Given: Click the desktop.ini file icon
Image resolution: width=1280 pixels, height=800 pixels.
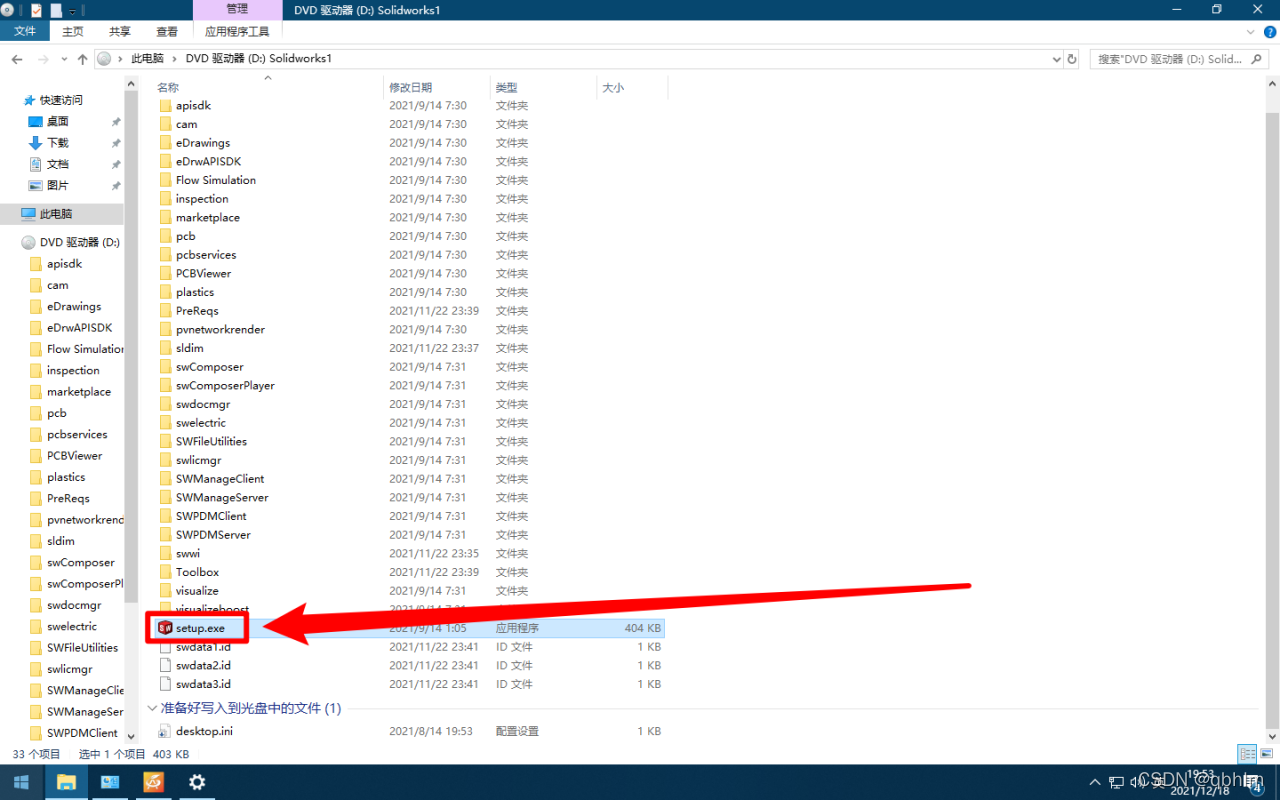Looking at the screenshot, I should (x=166, y=731).
